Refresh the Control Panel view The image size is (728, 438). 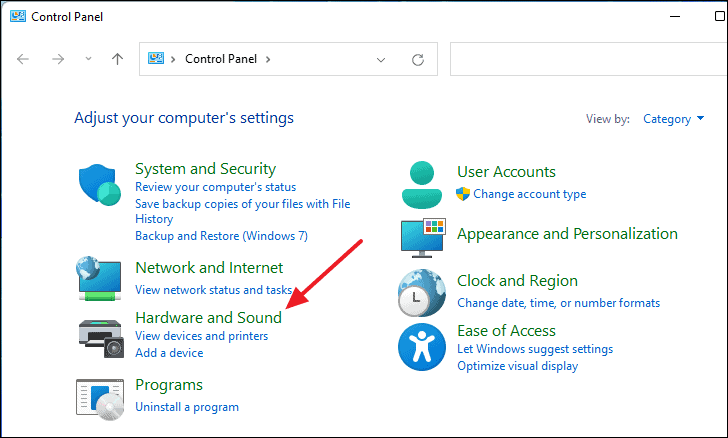[x=418, y=59]
